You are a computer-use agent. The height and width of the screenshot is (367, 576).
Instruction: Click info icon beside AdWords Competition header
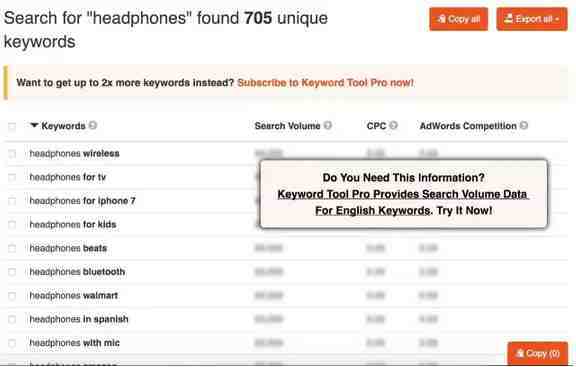click(x=524, y=125)
